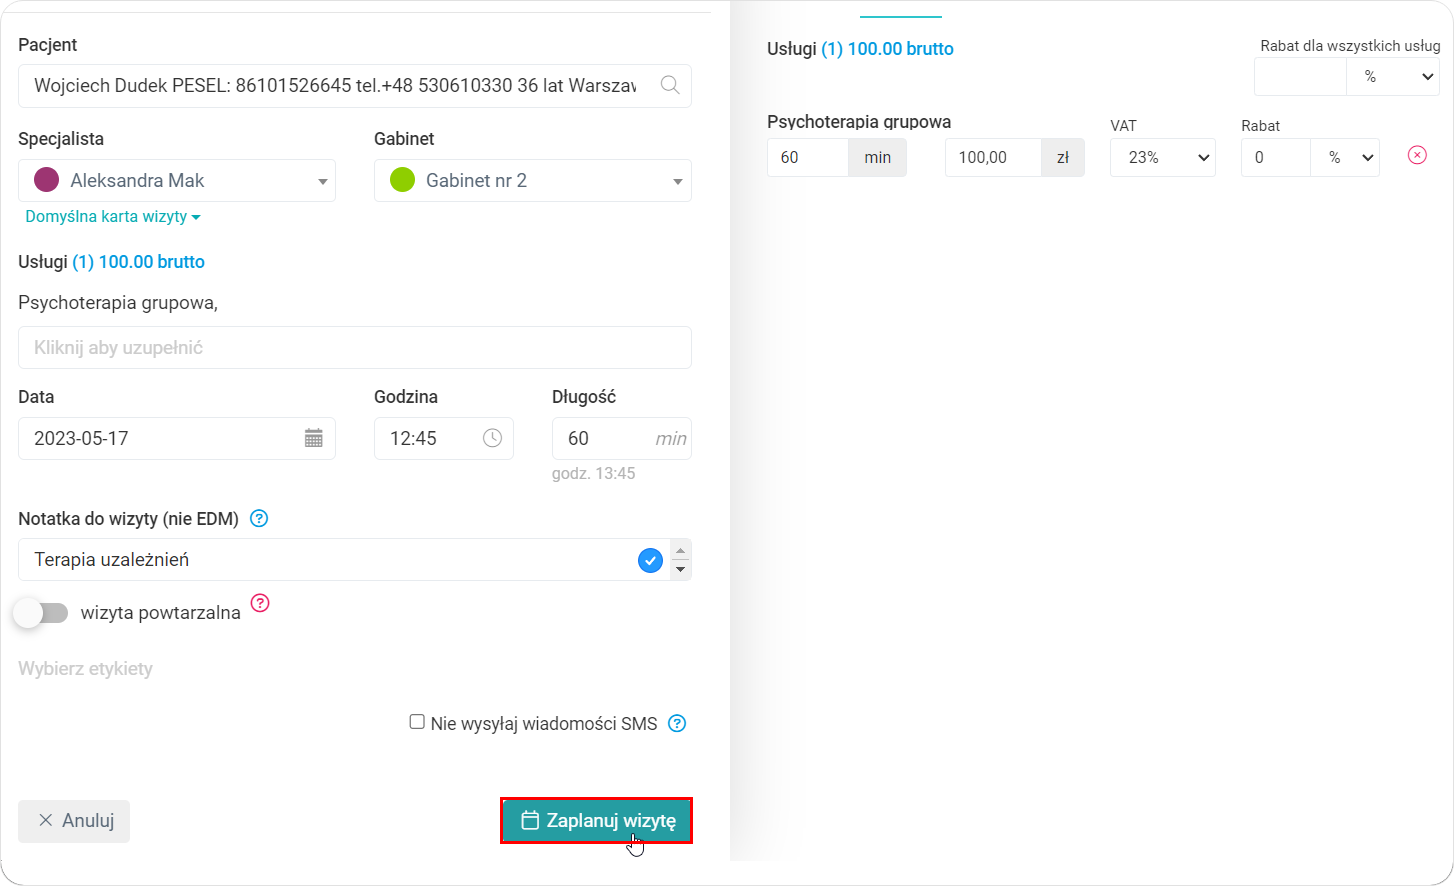Toggle the wizyta powtarzalna switch
1454x886 pixels.
pyautogui.click(x=42, y=613)
